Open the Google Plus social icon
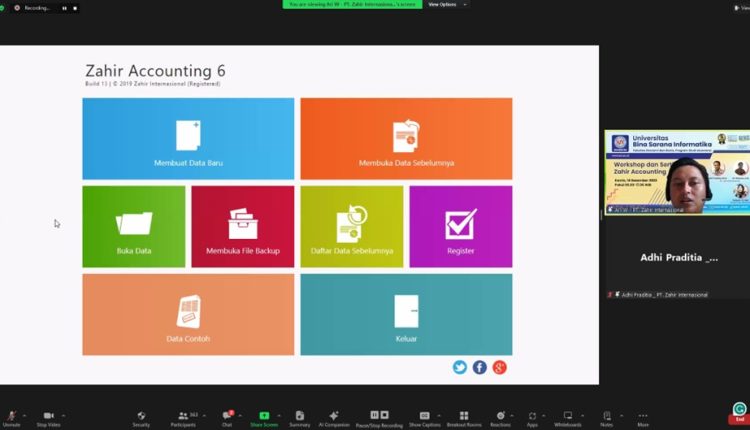Image resolution: width=750 pixels, height=430 pixels. pyautogui.click(x=499, y=367)
